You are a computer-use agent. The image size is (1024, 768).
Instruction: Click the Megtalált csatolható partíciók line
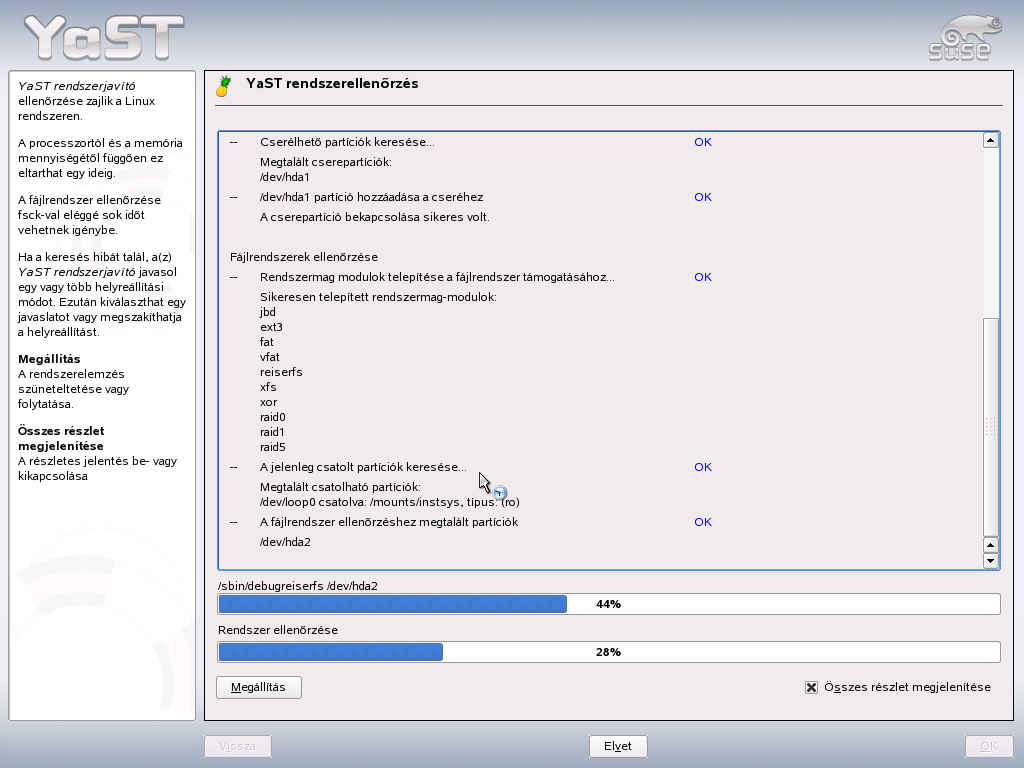point(340,487)
